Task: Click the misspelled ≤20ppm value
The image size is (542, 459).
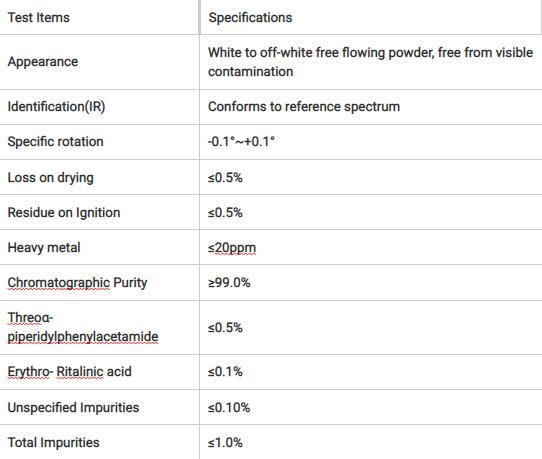Action: (x=232, y=248)
